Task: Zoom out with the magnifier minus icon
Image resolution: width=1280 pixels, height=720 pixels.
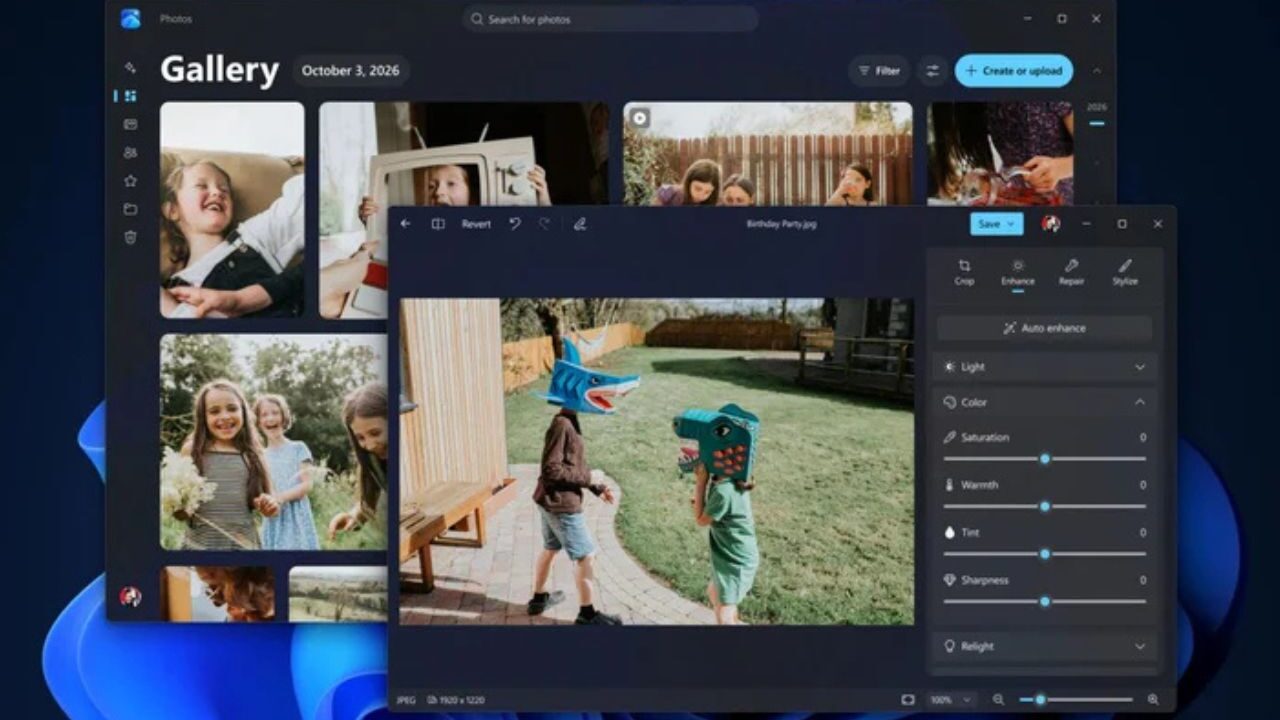Action: (x=998, y=700)
